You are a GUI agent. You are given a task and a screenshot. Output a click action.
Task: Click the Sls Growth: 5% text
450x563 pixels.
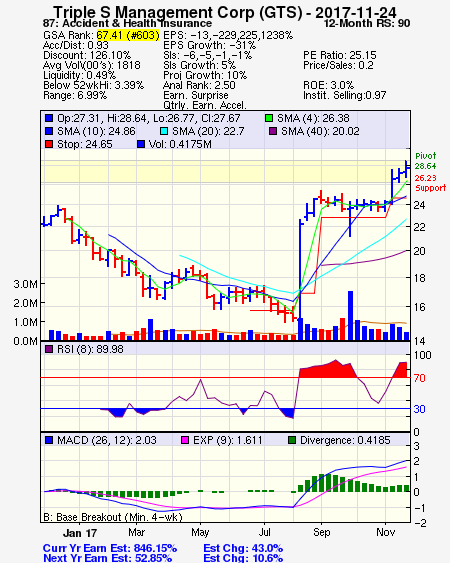pyautogui.click(x=200, y=65)
